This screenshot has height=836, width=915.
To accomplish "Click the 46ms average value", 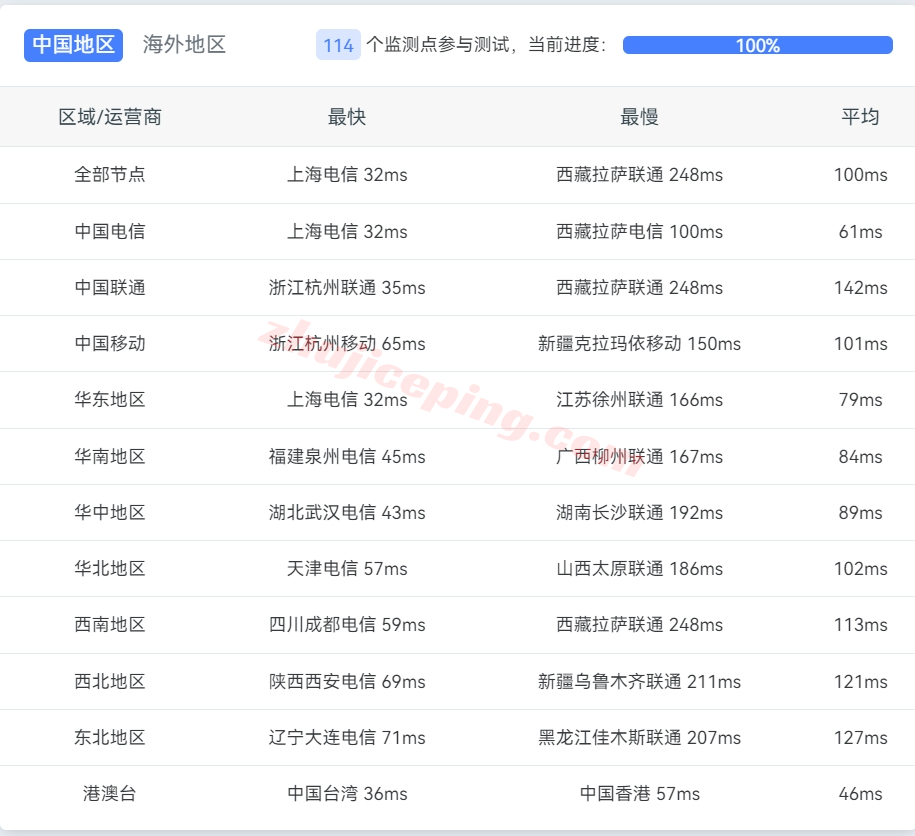I will coord(860,793).
